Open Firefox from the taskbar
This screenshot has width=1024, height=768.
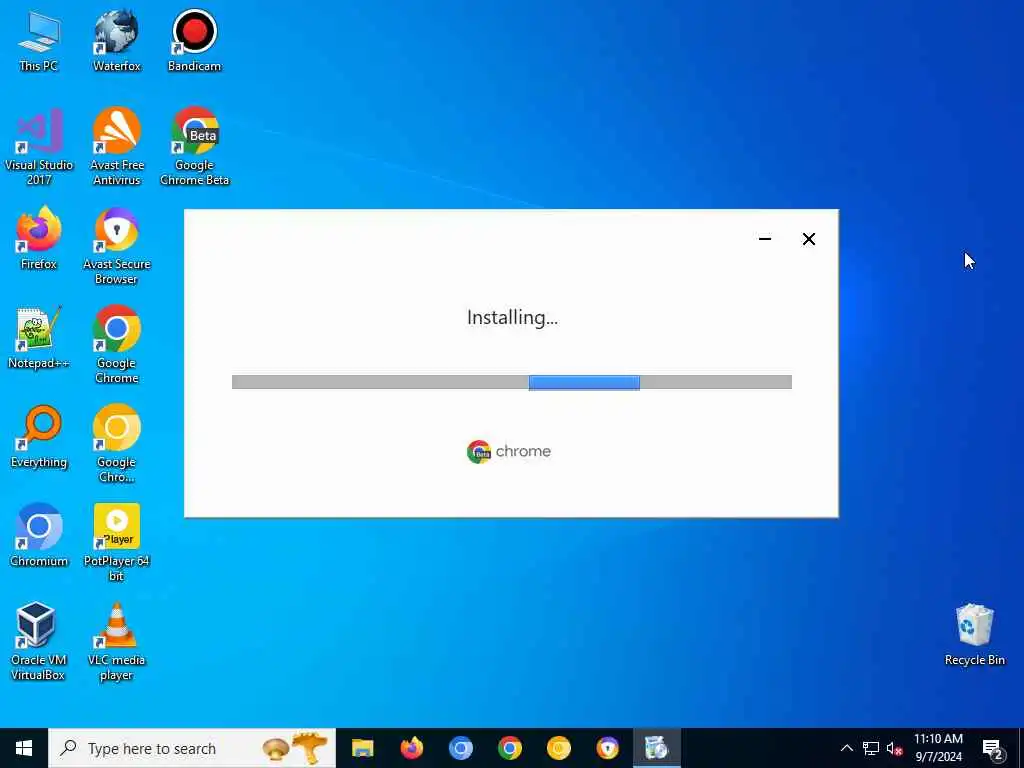pos(411,748)
